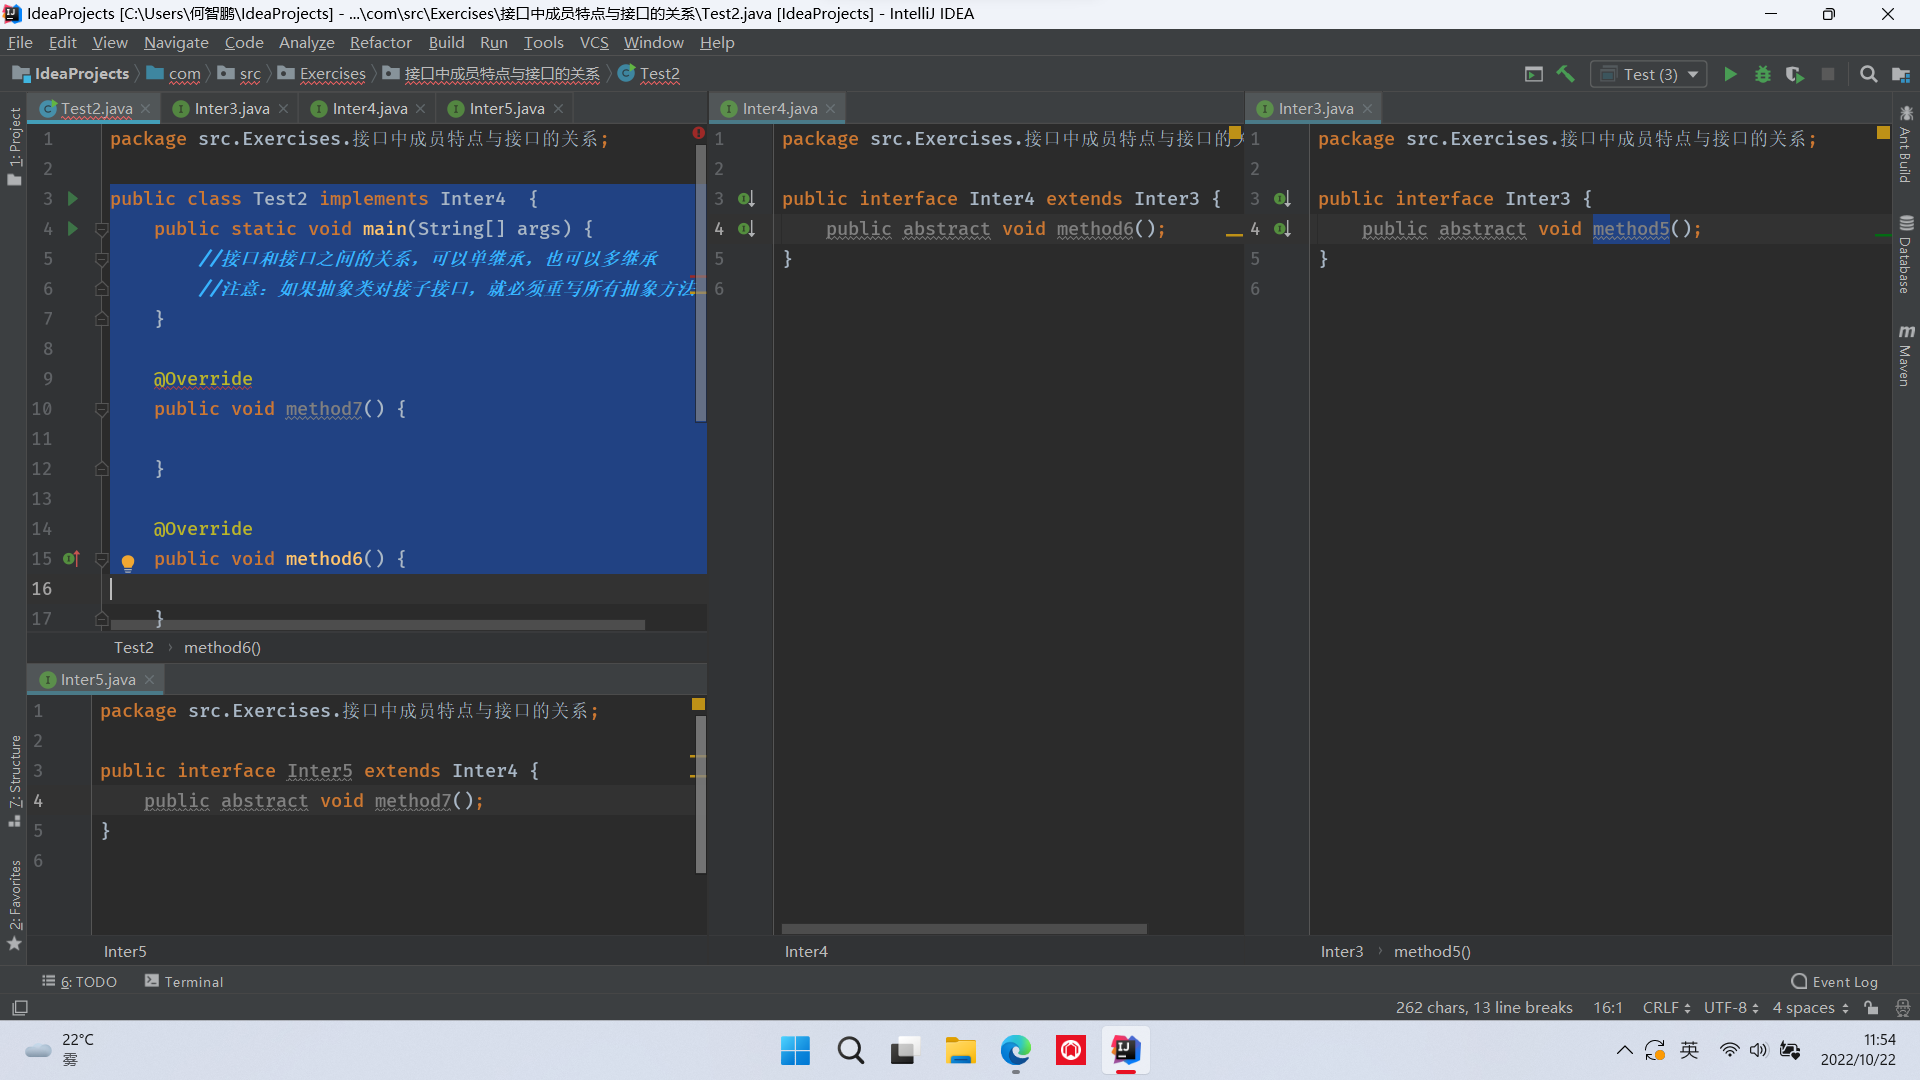Open the Refactor menu
Viewport: 1920px width, 1080px height.
(380, 42)
